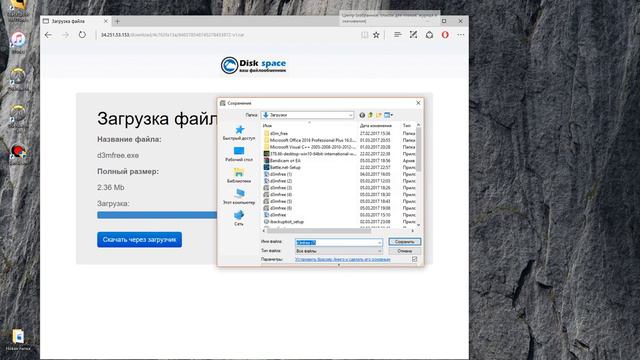Click the blue install-browser hyperlink
640x360 pixels.
[x=342, y=260]
